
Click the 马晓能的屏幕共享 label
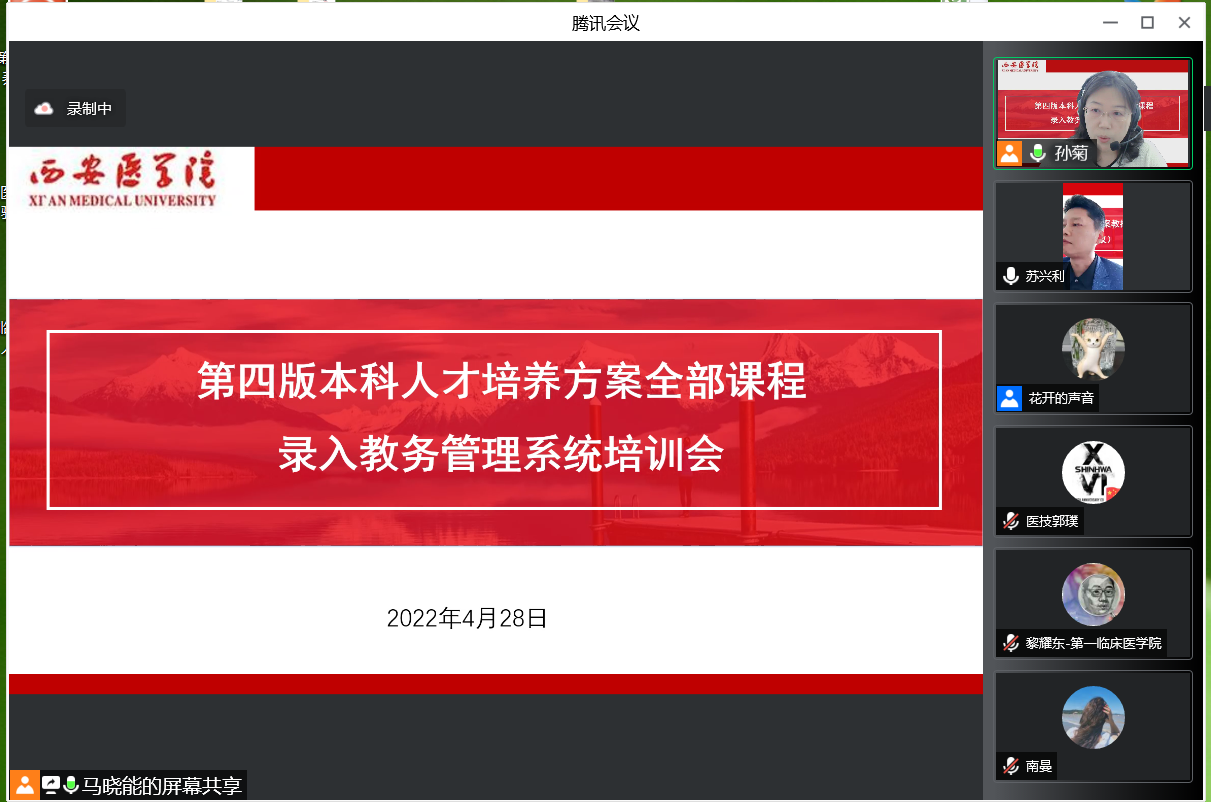pos(162,786)
